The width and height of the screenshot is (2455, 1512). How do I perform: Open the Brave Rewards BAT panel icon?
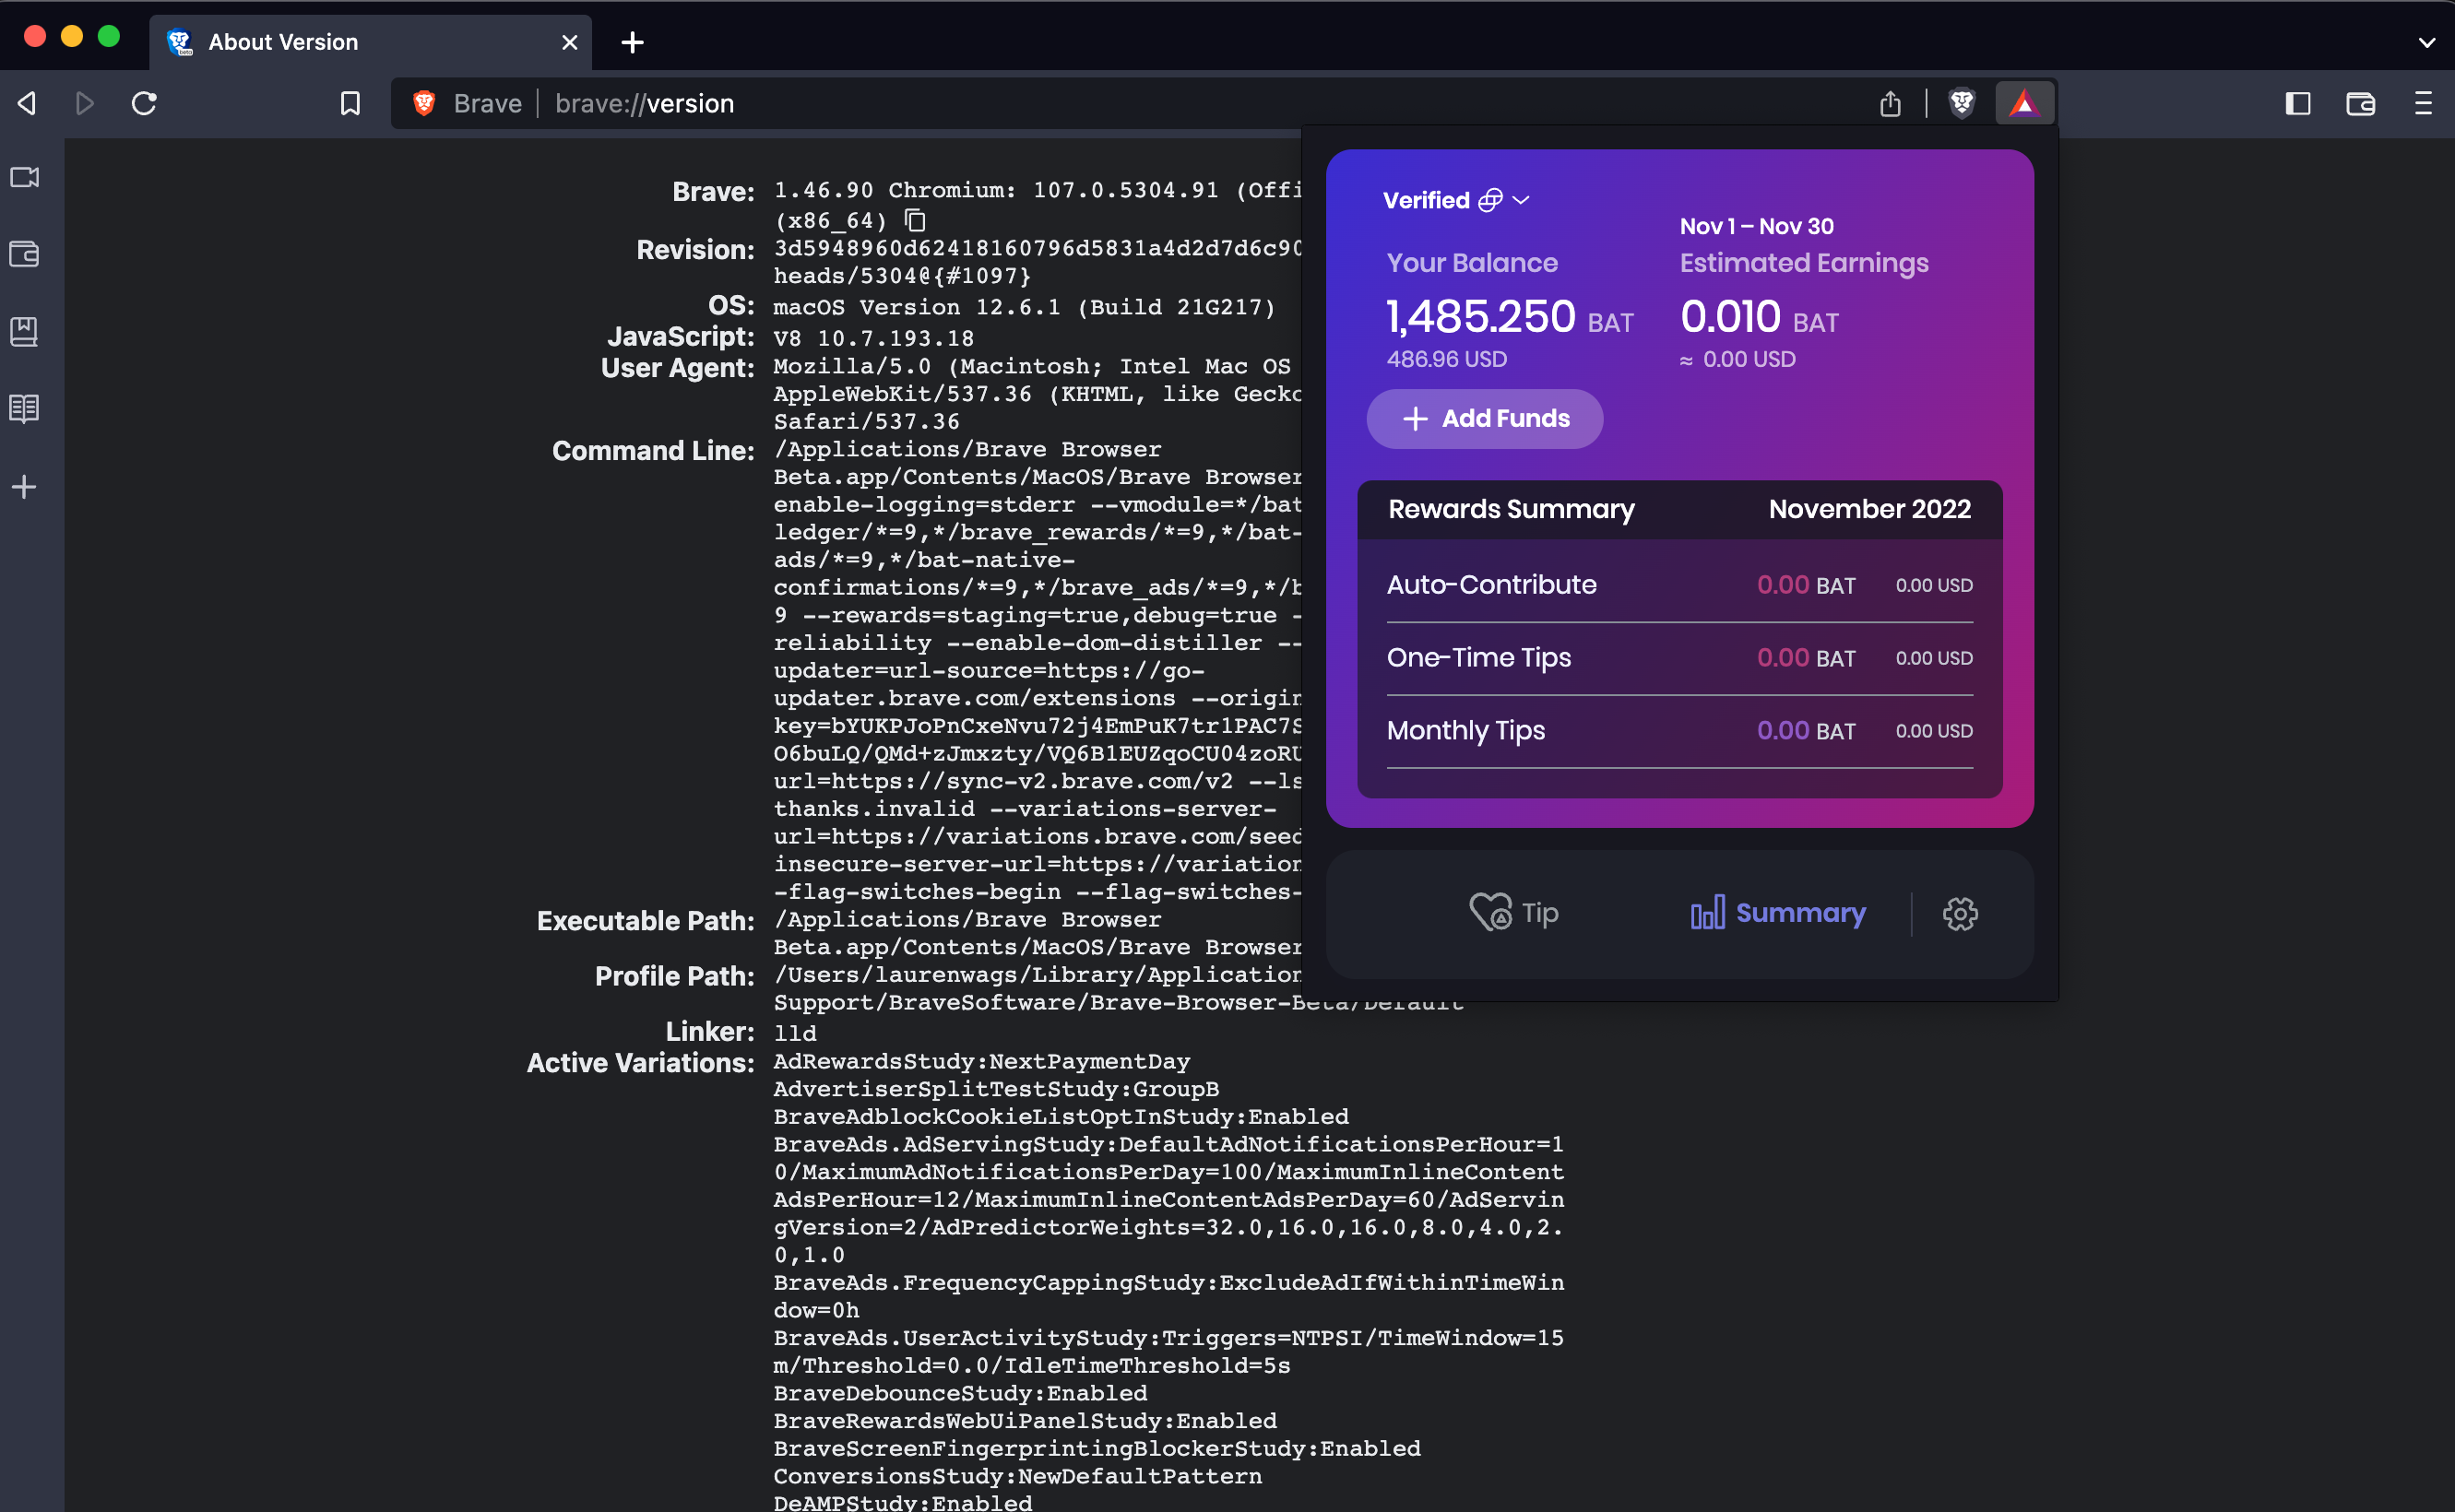point(2023,103)
